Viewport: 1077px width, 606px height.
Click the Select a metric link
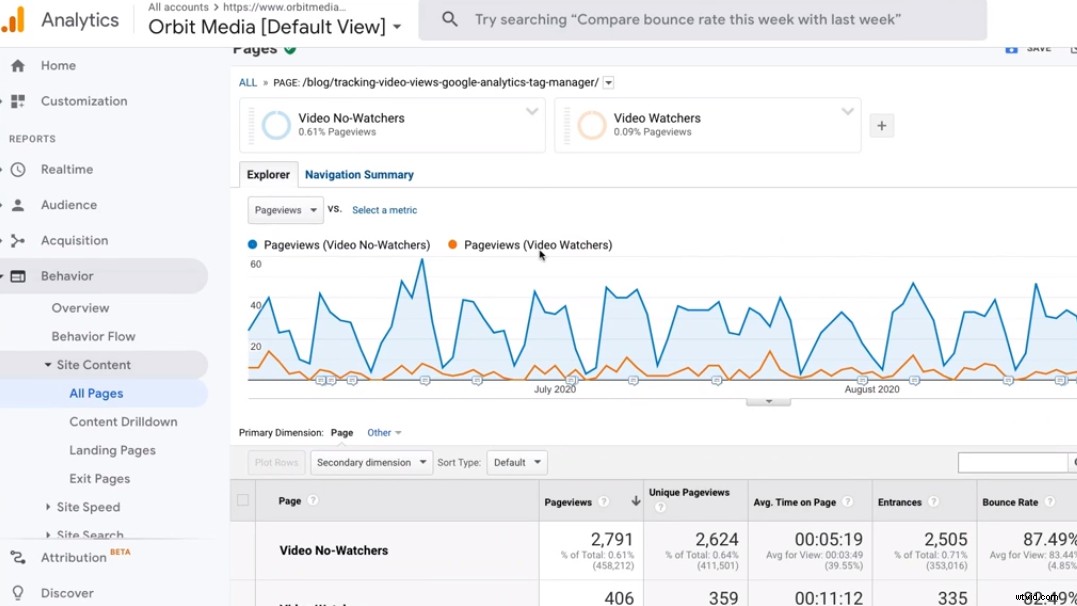click(x=385, y=210)
